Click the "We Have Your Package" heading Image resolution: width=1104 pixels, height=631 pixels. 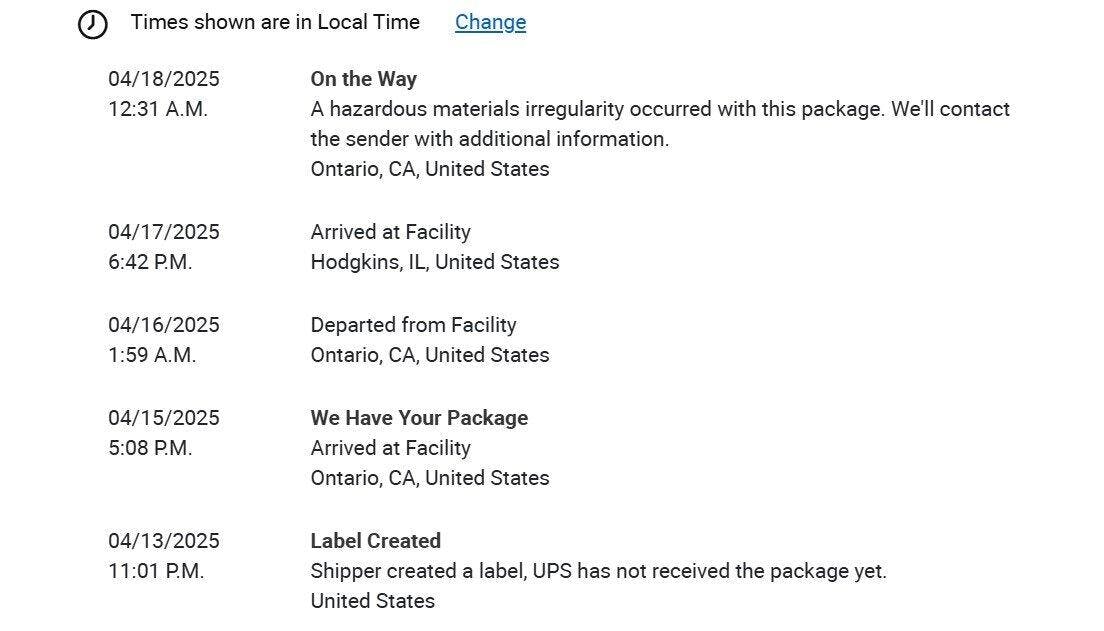click(x=419, y=418)
